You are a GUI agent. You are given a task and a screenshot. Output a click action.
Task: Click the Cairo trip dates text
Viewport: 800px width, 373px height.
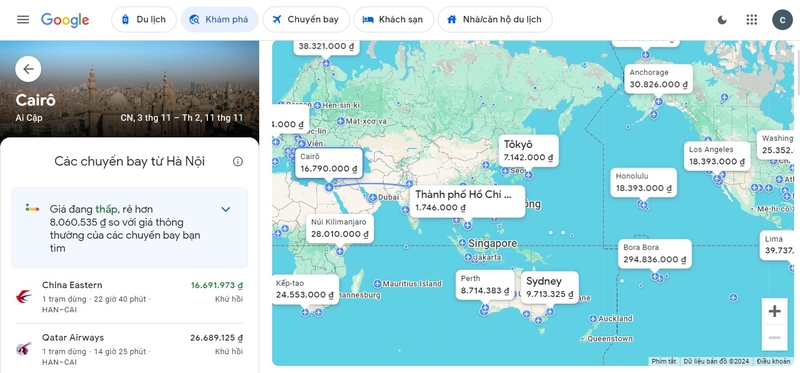coord(182,118)
